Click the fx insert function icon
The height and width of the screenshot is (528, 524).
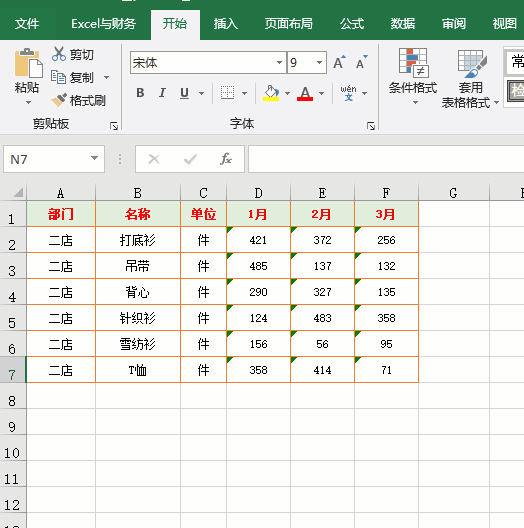(x=226, y=159)
